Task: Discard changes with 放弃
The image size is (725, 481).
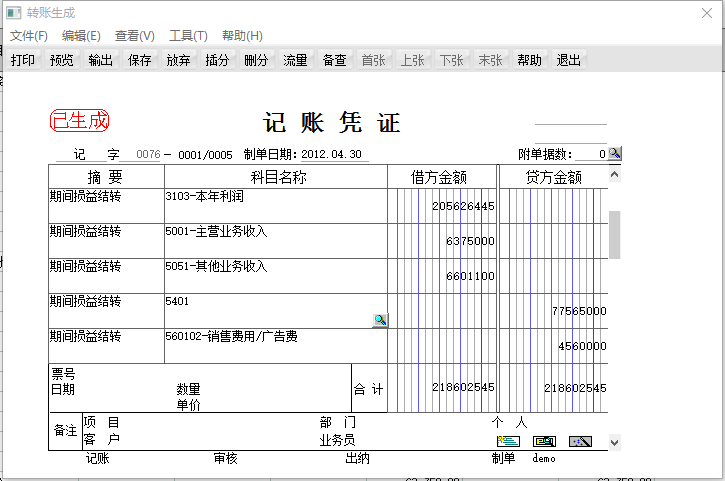Action: point(178,60)
